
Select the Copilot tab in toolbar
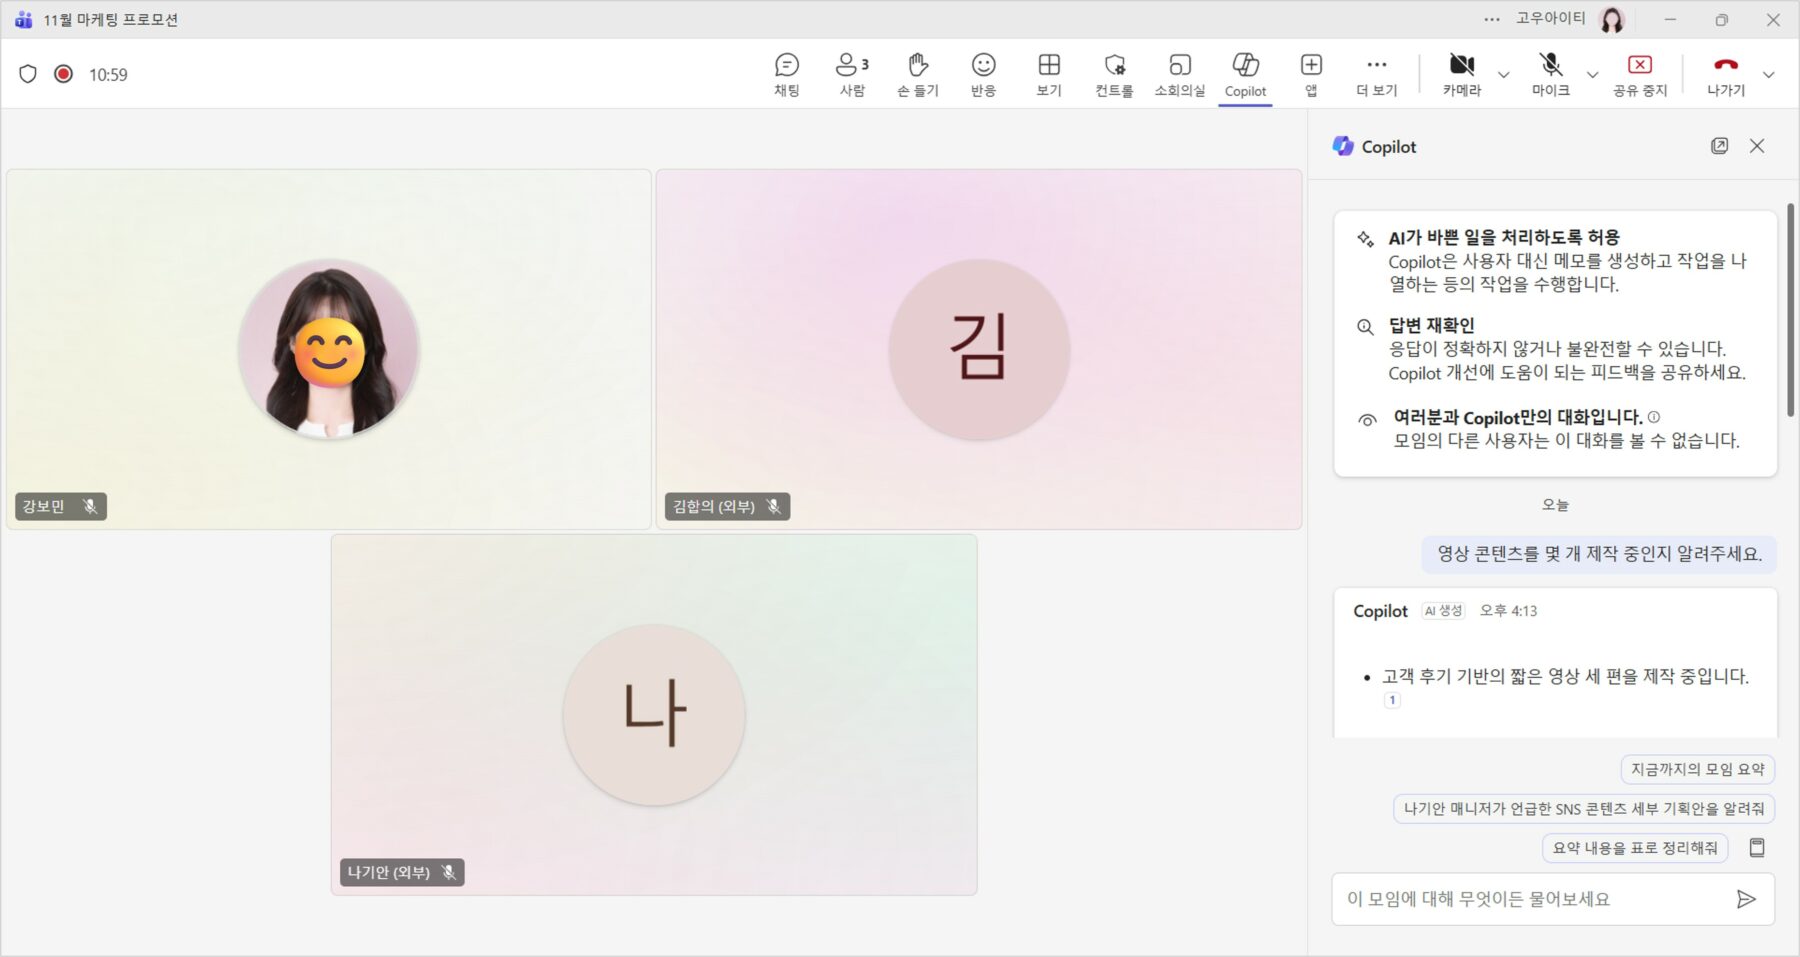pos(1245,75)
